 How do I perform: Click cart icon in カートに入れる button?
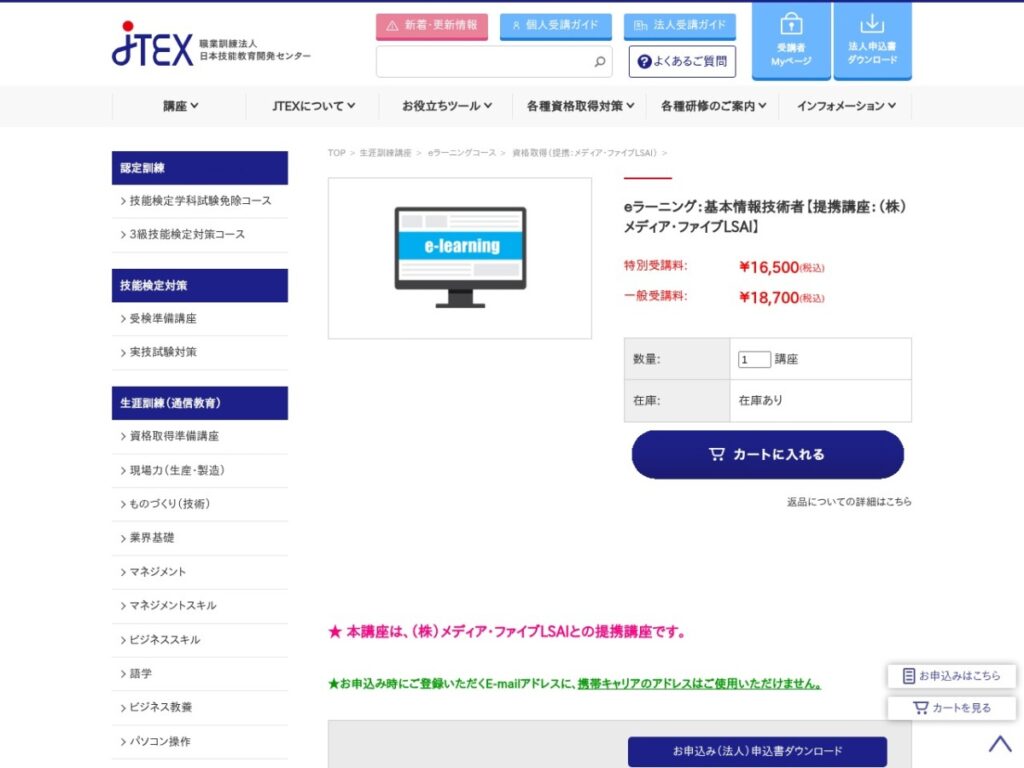pyautogui.click(x=716, y=454)
